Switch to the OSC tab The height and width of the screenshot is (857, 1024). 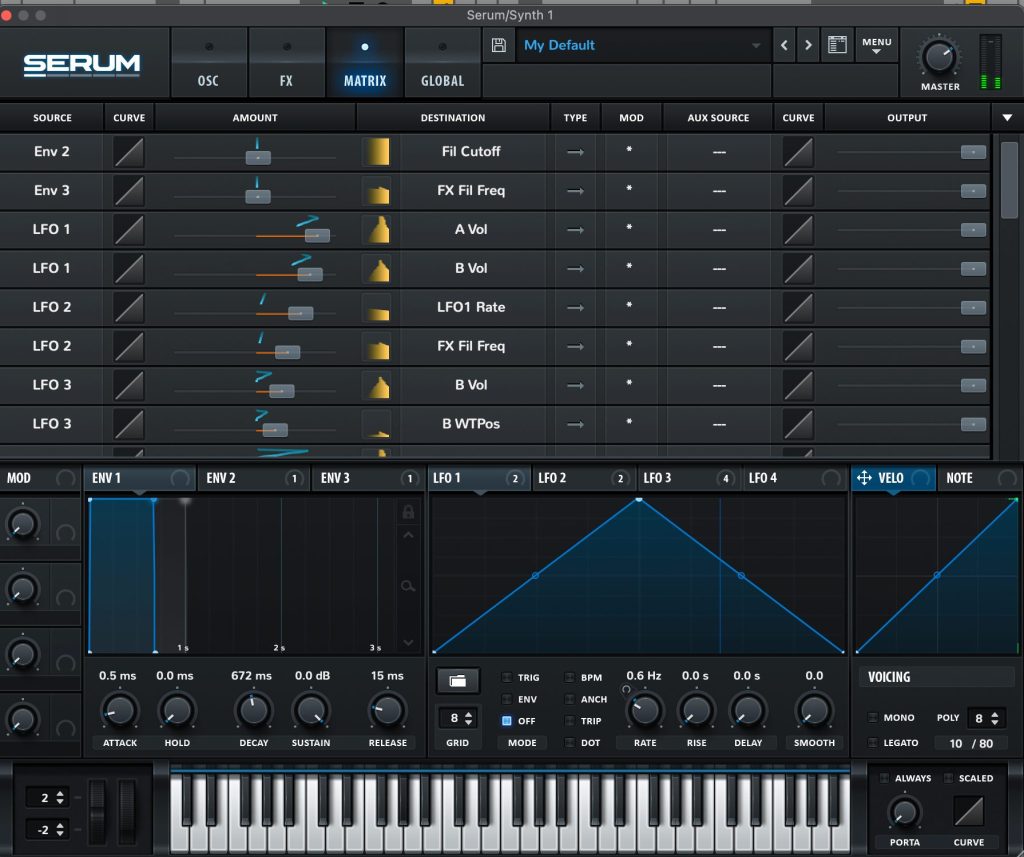208,63
